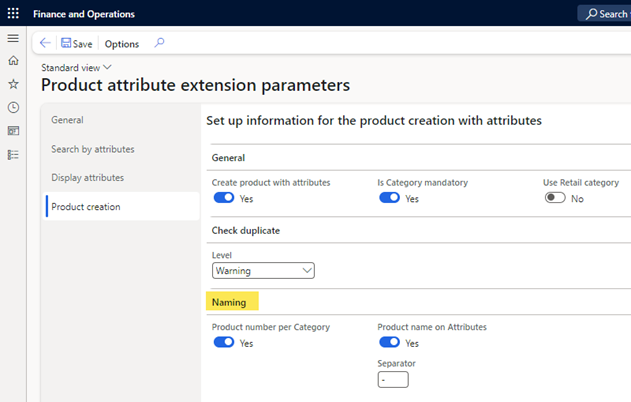Toggle Product number per Category
This screenshot has height=402, width=631.
tap(224, 342)
